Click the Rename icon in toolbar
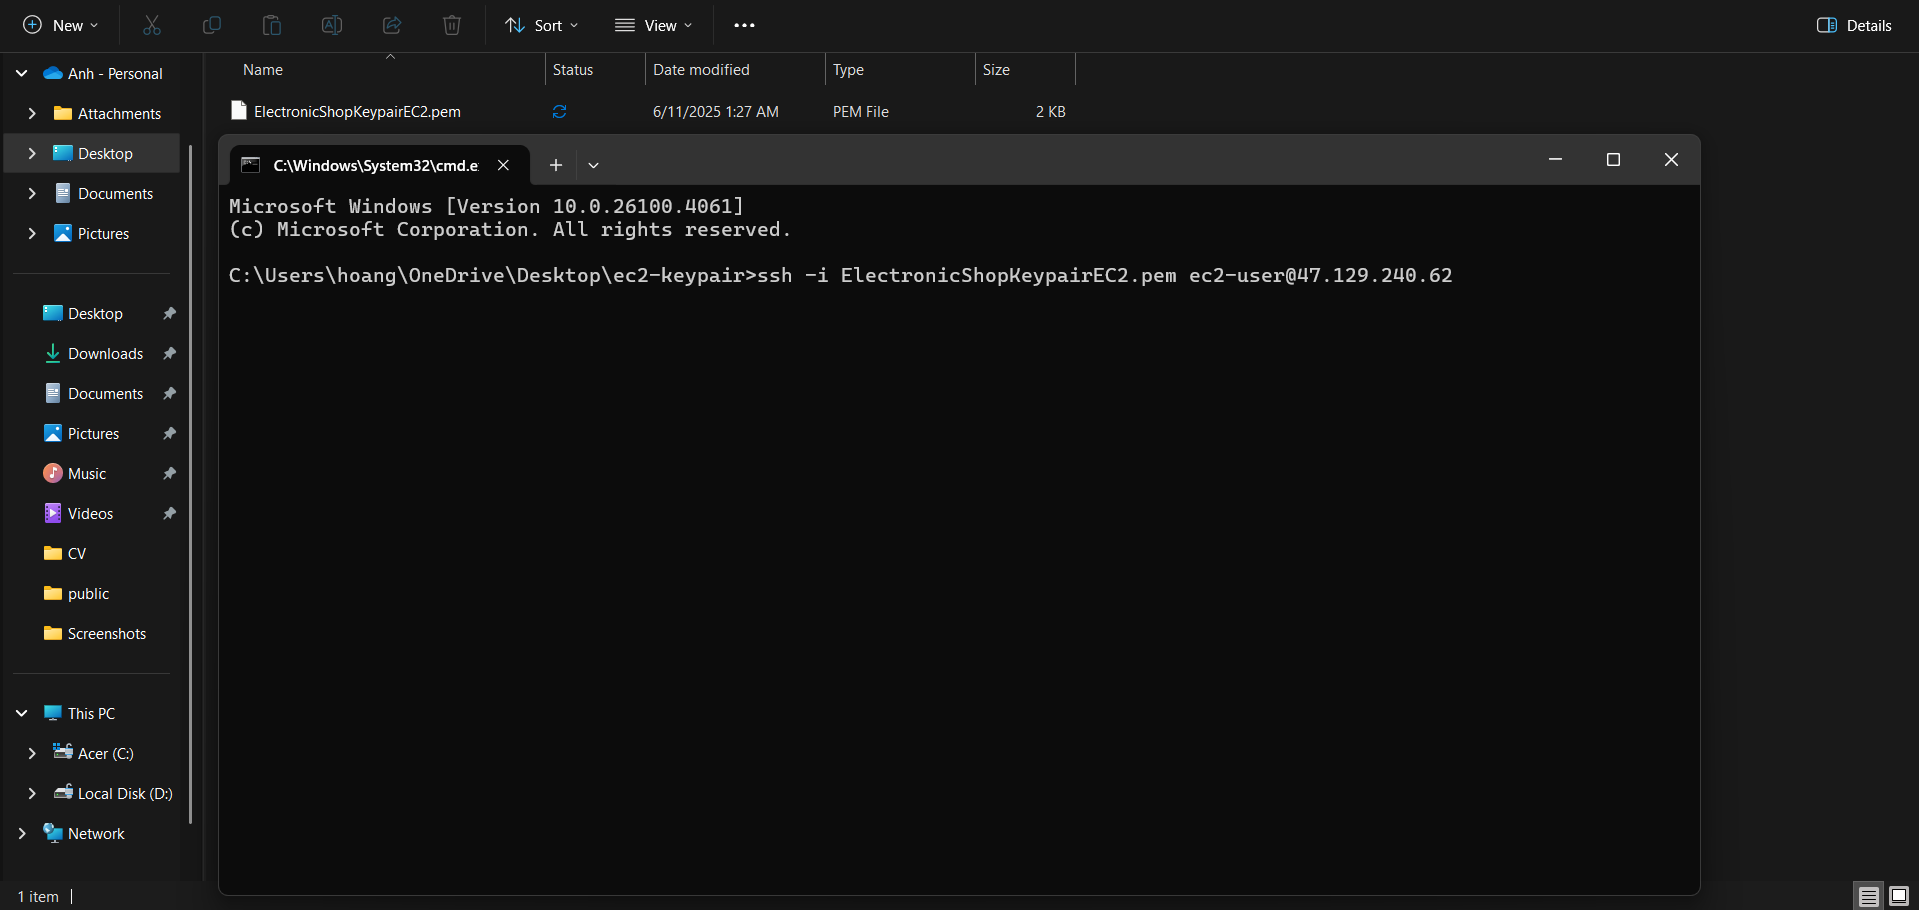Screen dimensions: 1919x910 pyautogui.click(x=332, y=25)
